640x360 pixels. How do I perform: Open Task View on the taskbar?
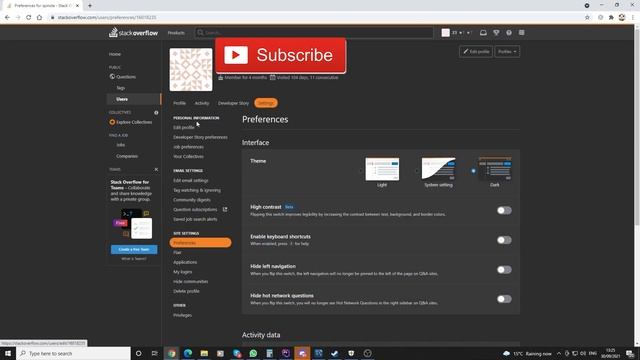click(155, 353)
